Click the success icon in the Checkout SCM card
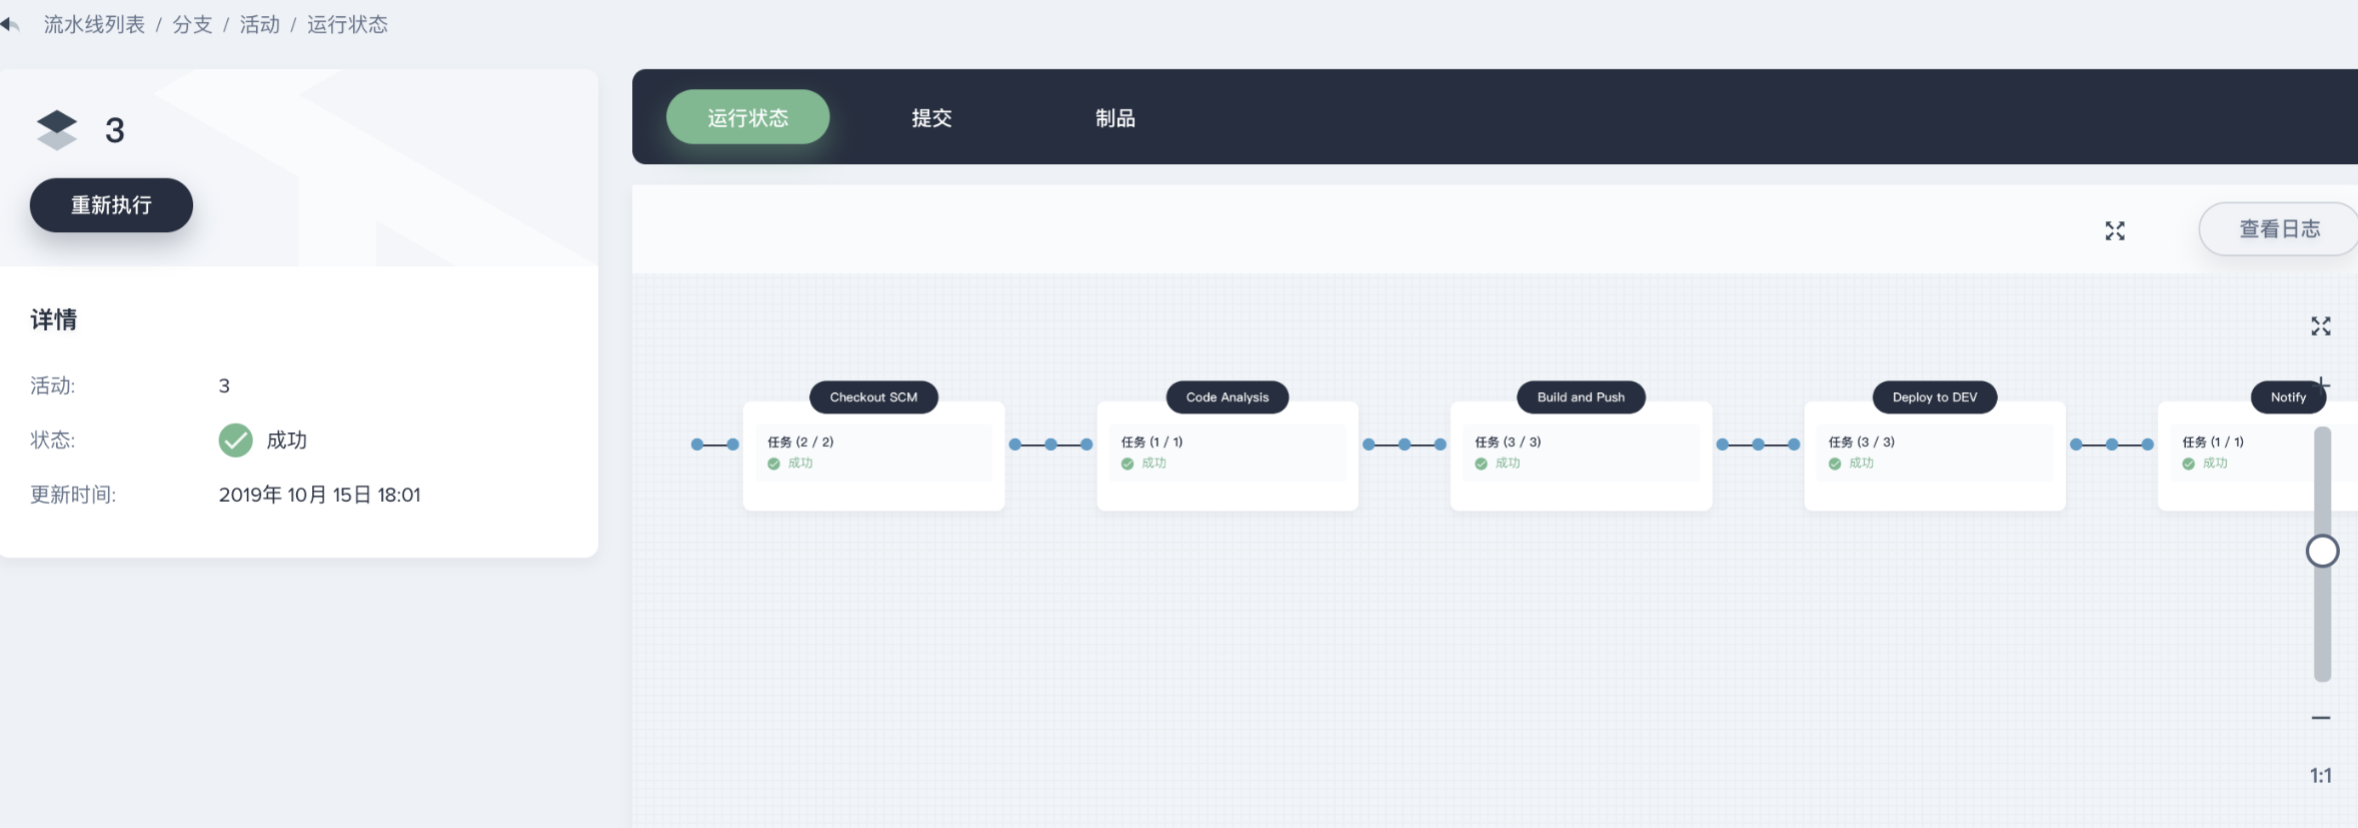 coord(774,464)
